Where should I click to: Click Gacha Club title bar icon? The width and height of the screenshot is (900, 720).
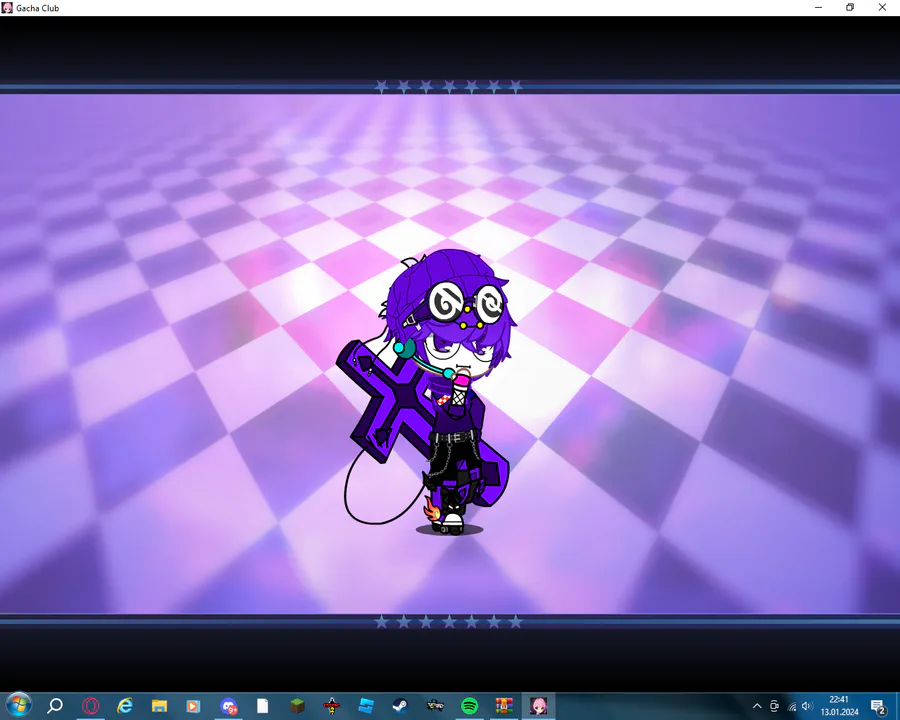click(7, 8)
